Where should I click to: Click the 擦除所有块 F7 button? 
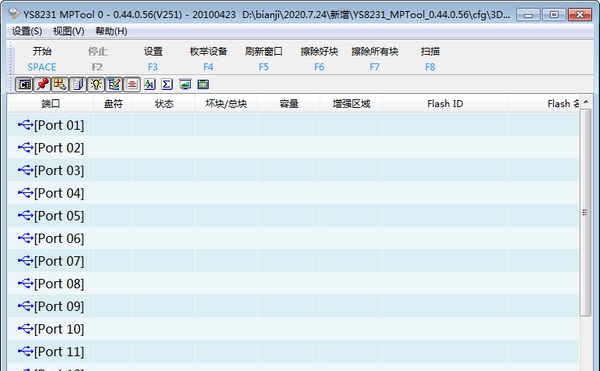tap(375, 59)
